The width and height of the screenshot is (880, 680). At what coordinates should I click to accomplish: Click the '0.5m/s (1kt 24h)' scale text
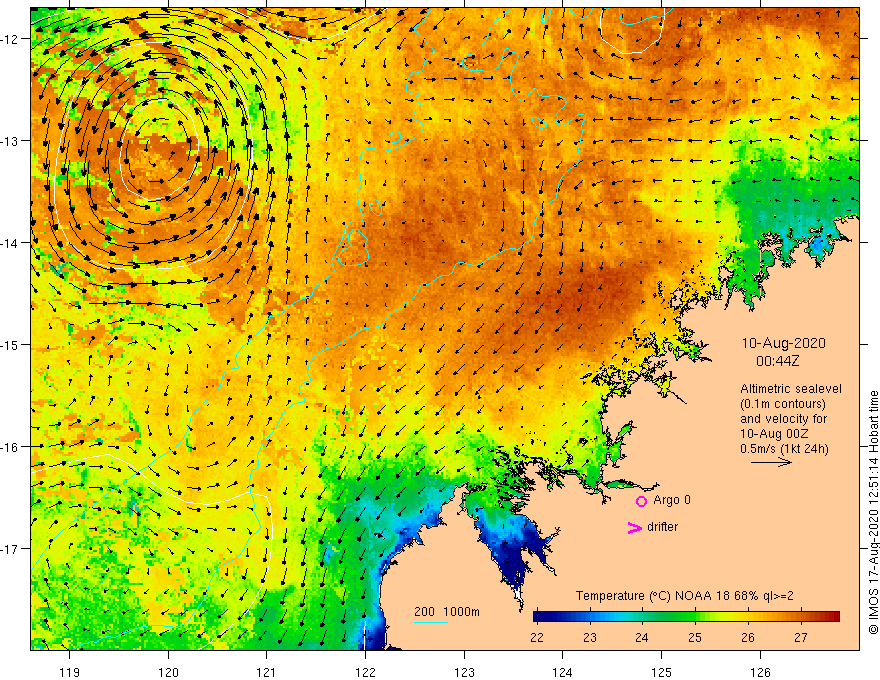pyautogui.click(x=784, y=449)
